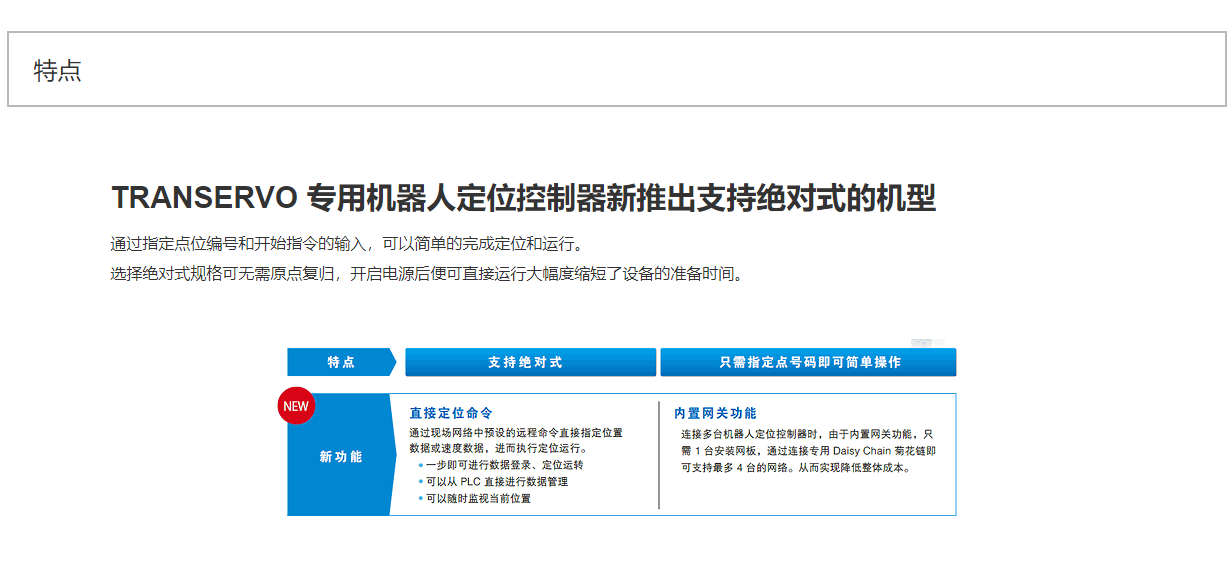Click bullet 一步即可进行数据登录、定位运转

click(503, 465)
